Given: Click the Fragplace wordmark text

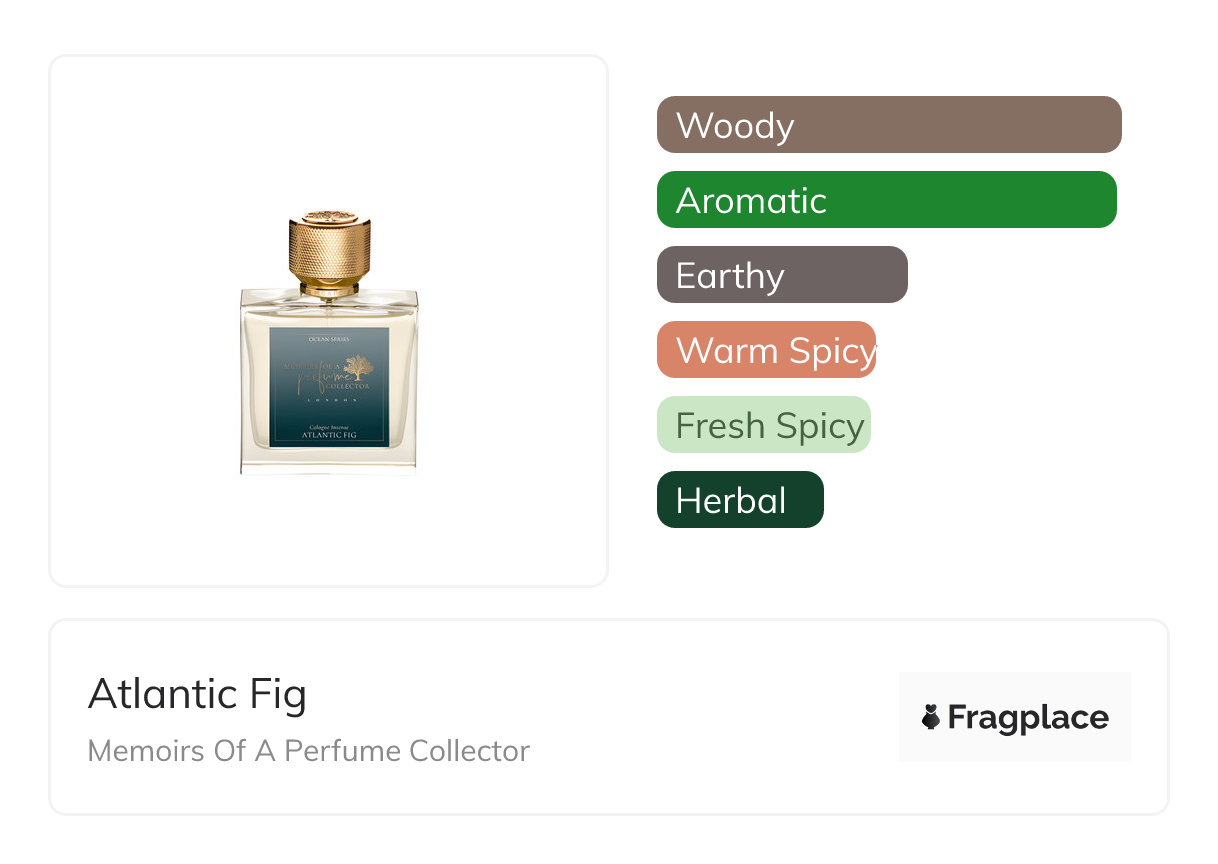Looking at the screenshot, I should tap(1028, 717).
